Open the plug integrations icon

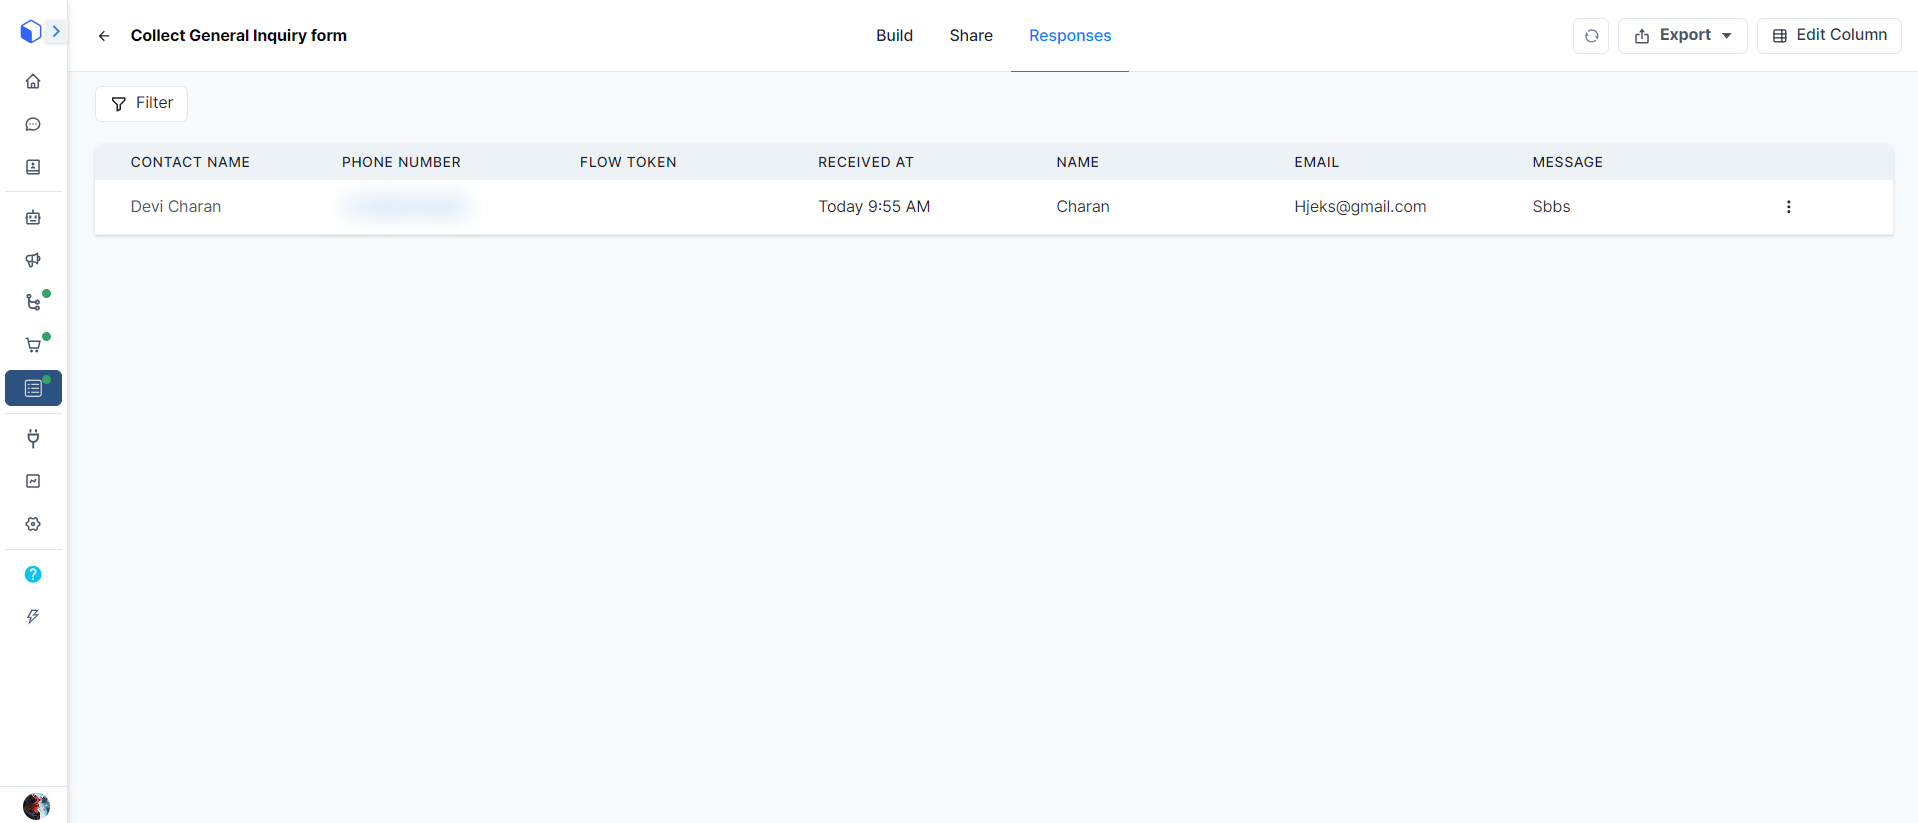pyautogui.click(x=33, y=438)
